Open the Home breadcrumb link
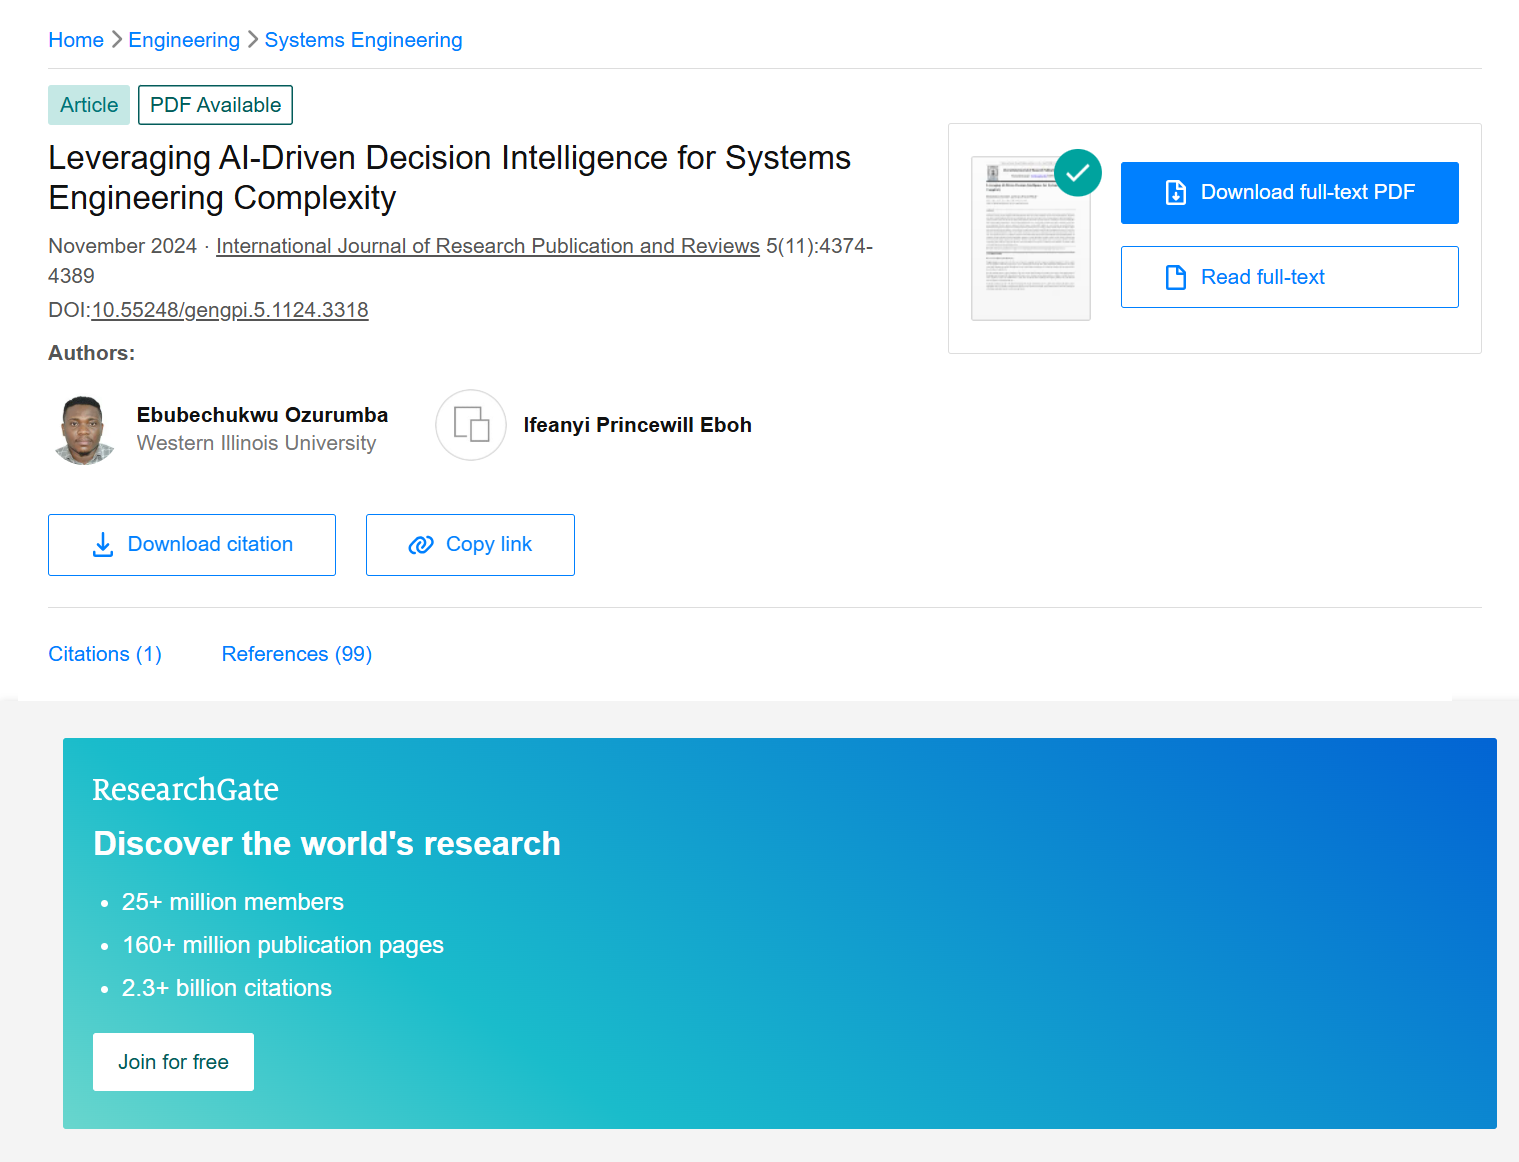Image resolution: width=1519 pixels, height=1162 pixels. pos(76,40)
